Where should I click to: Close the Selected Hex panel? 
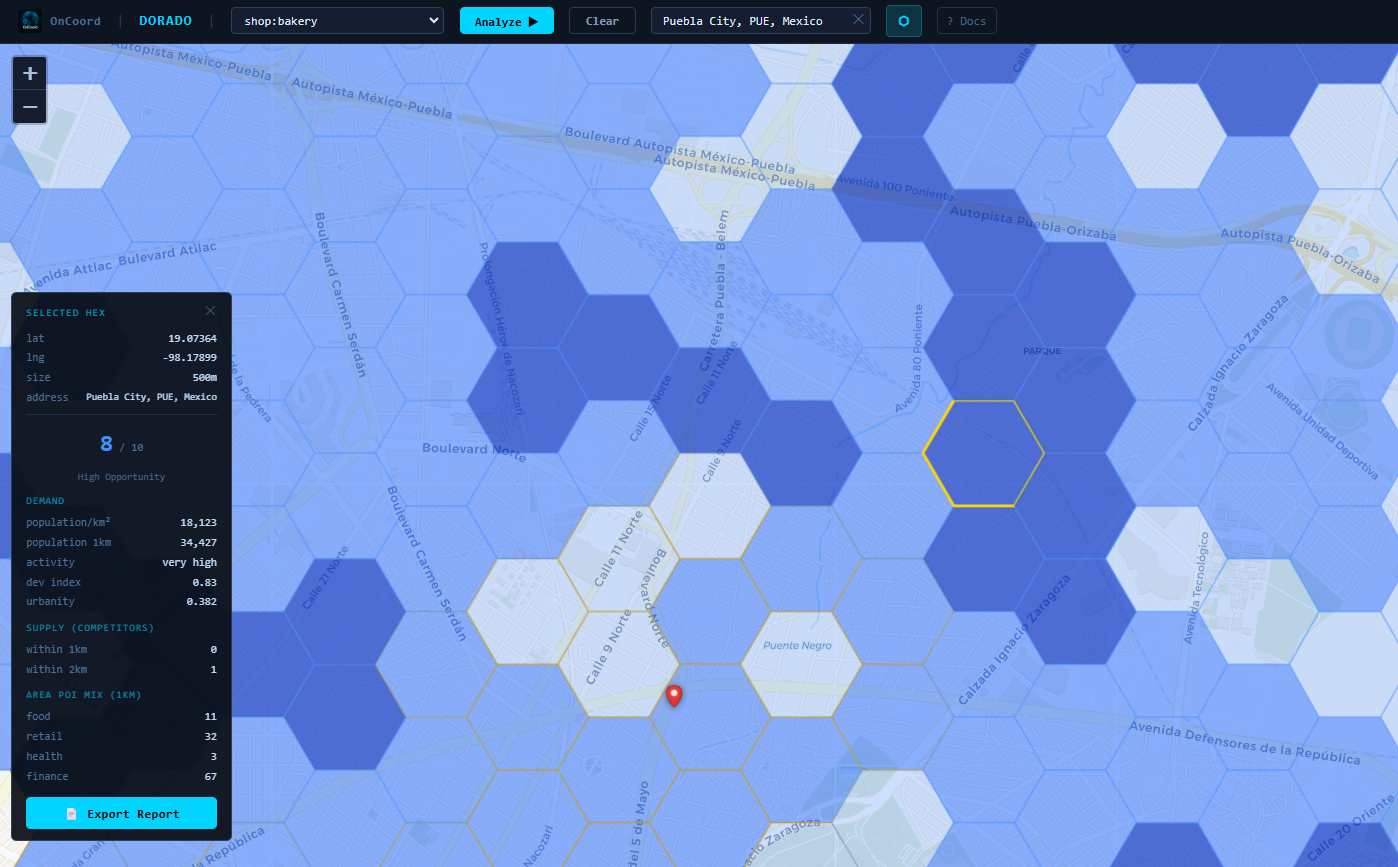(210, 311)
